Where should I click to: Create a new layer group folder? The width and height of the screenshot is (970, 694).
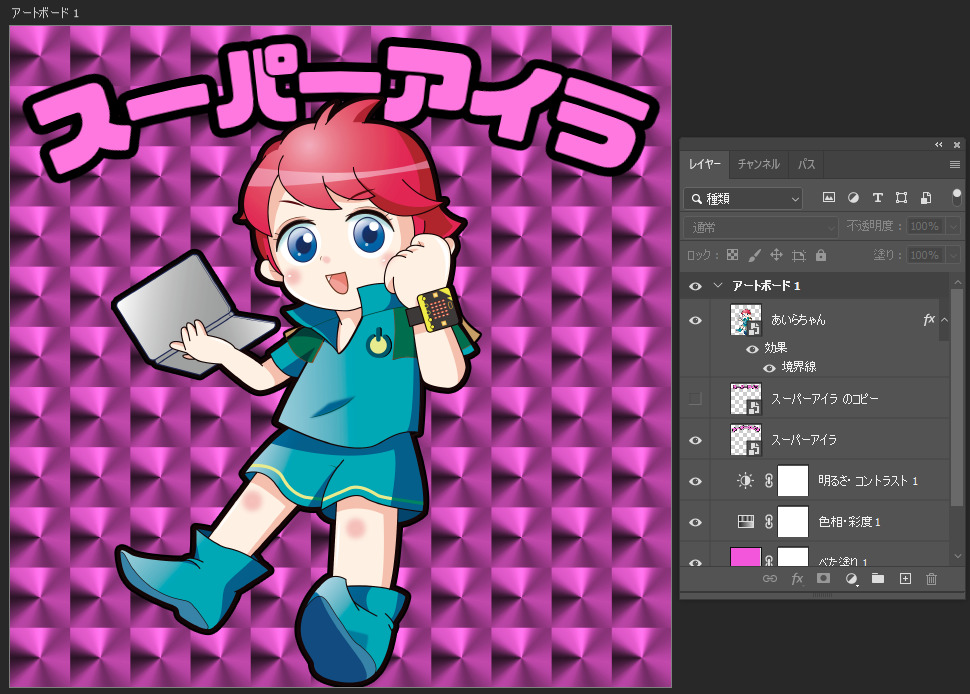[878, 578]
